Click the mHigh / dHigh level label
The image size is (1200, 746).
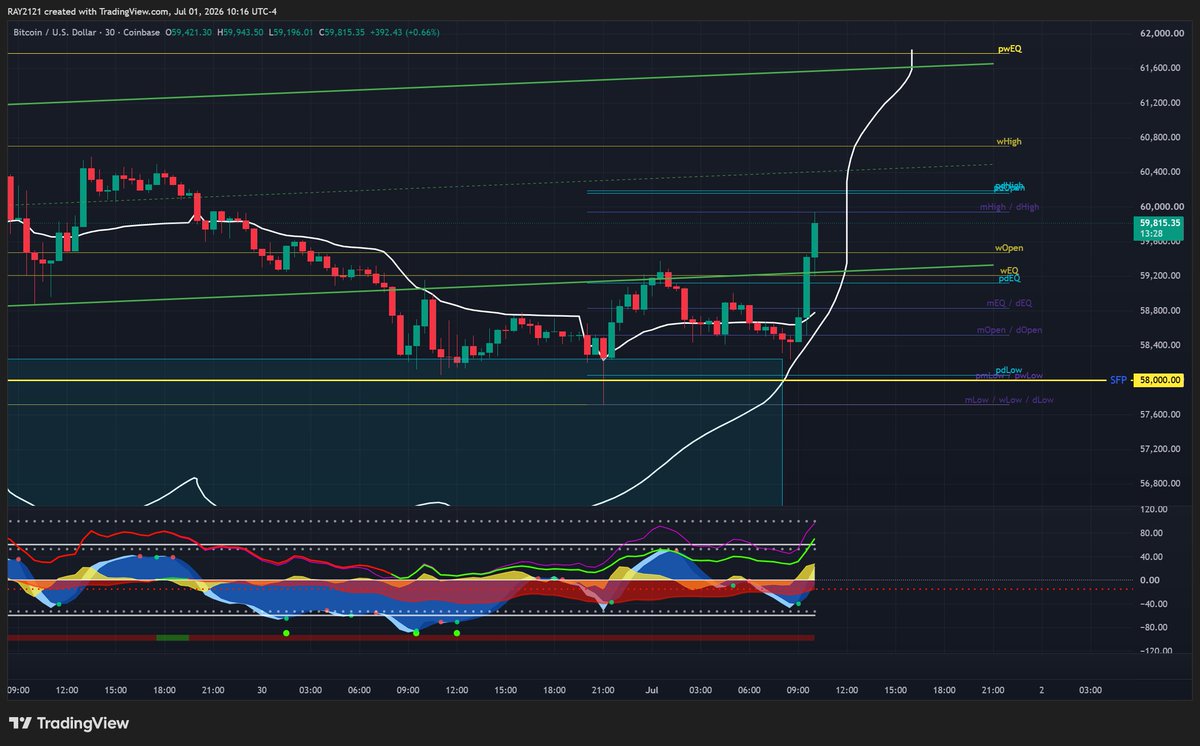coord(1009,206)
